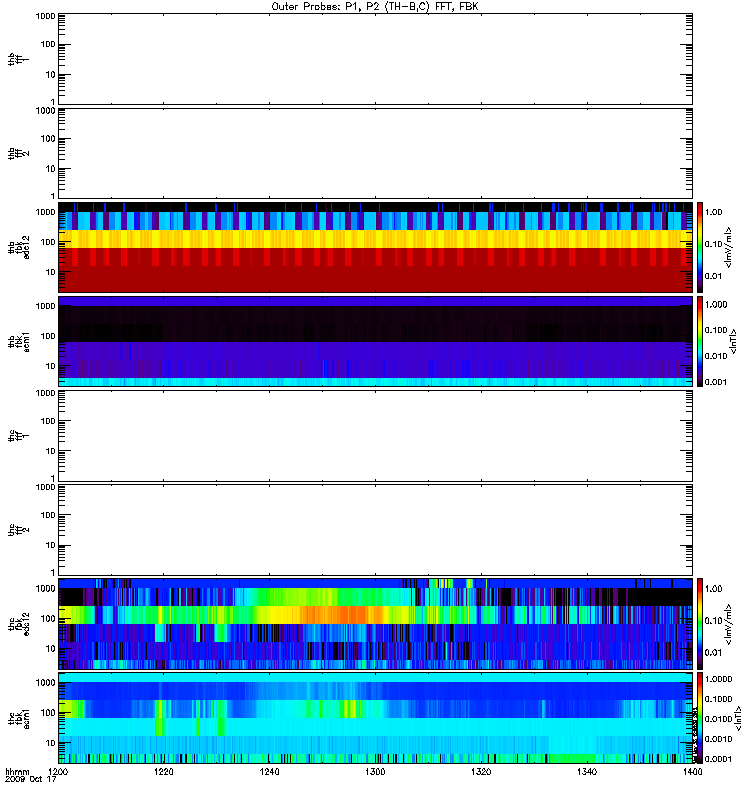Click the '100' tick of thb fff 2 axis
750x800 pixels.
48,139
